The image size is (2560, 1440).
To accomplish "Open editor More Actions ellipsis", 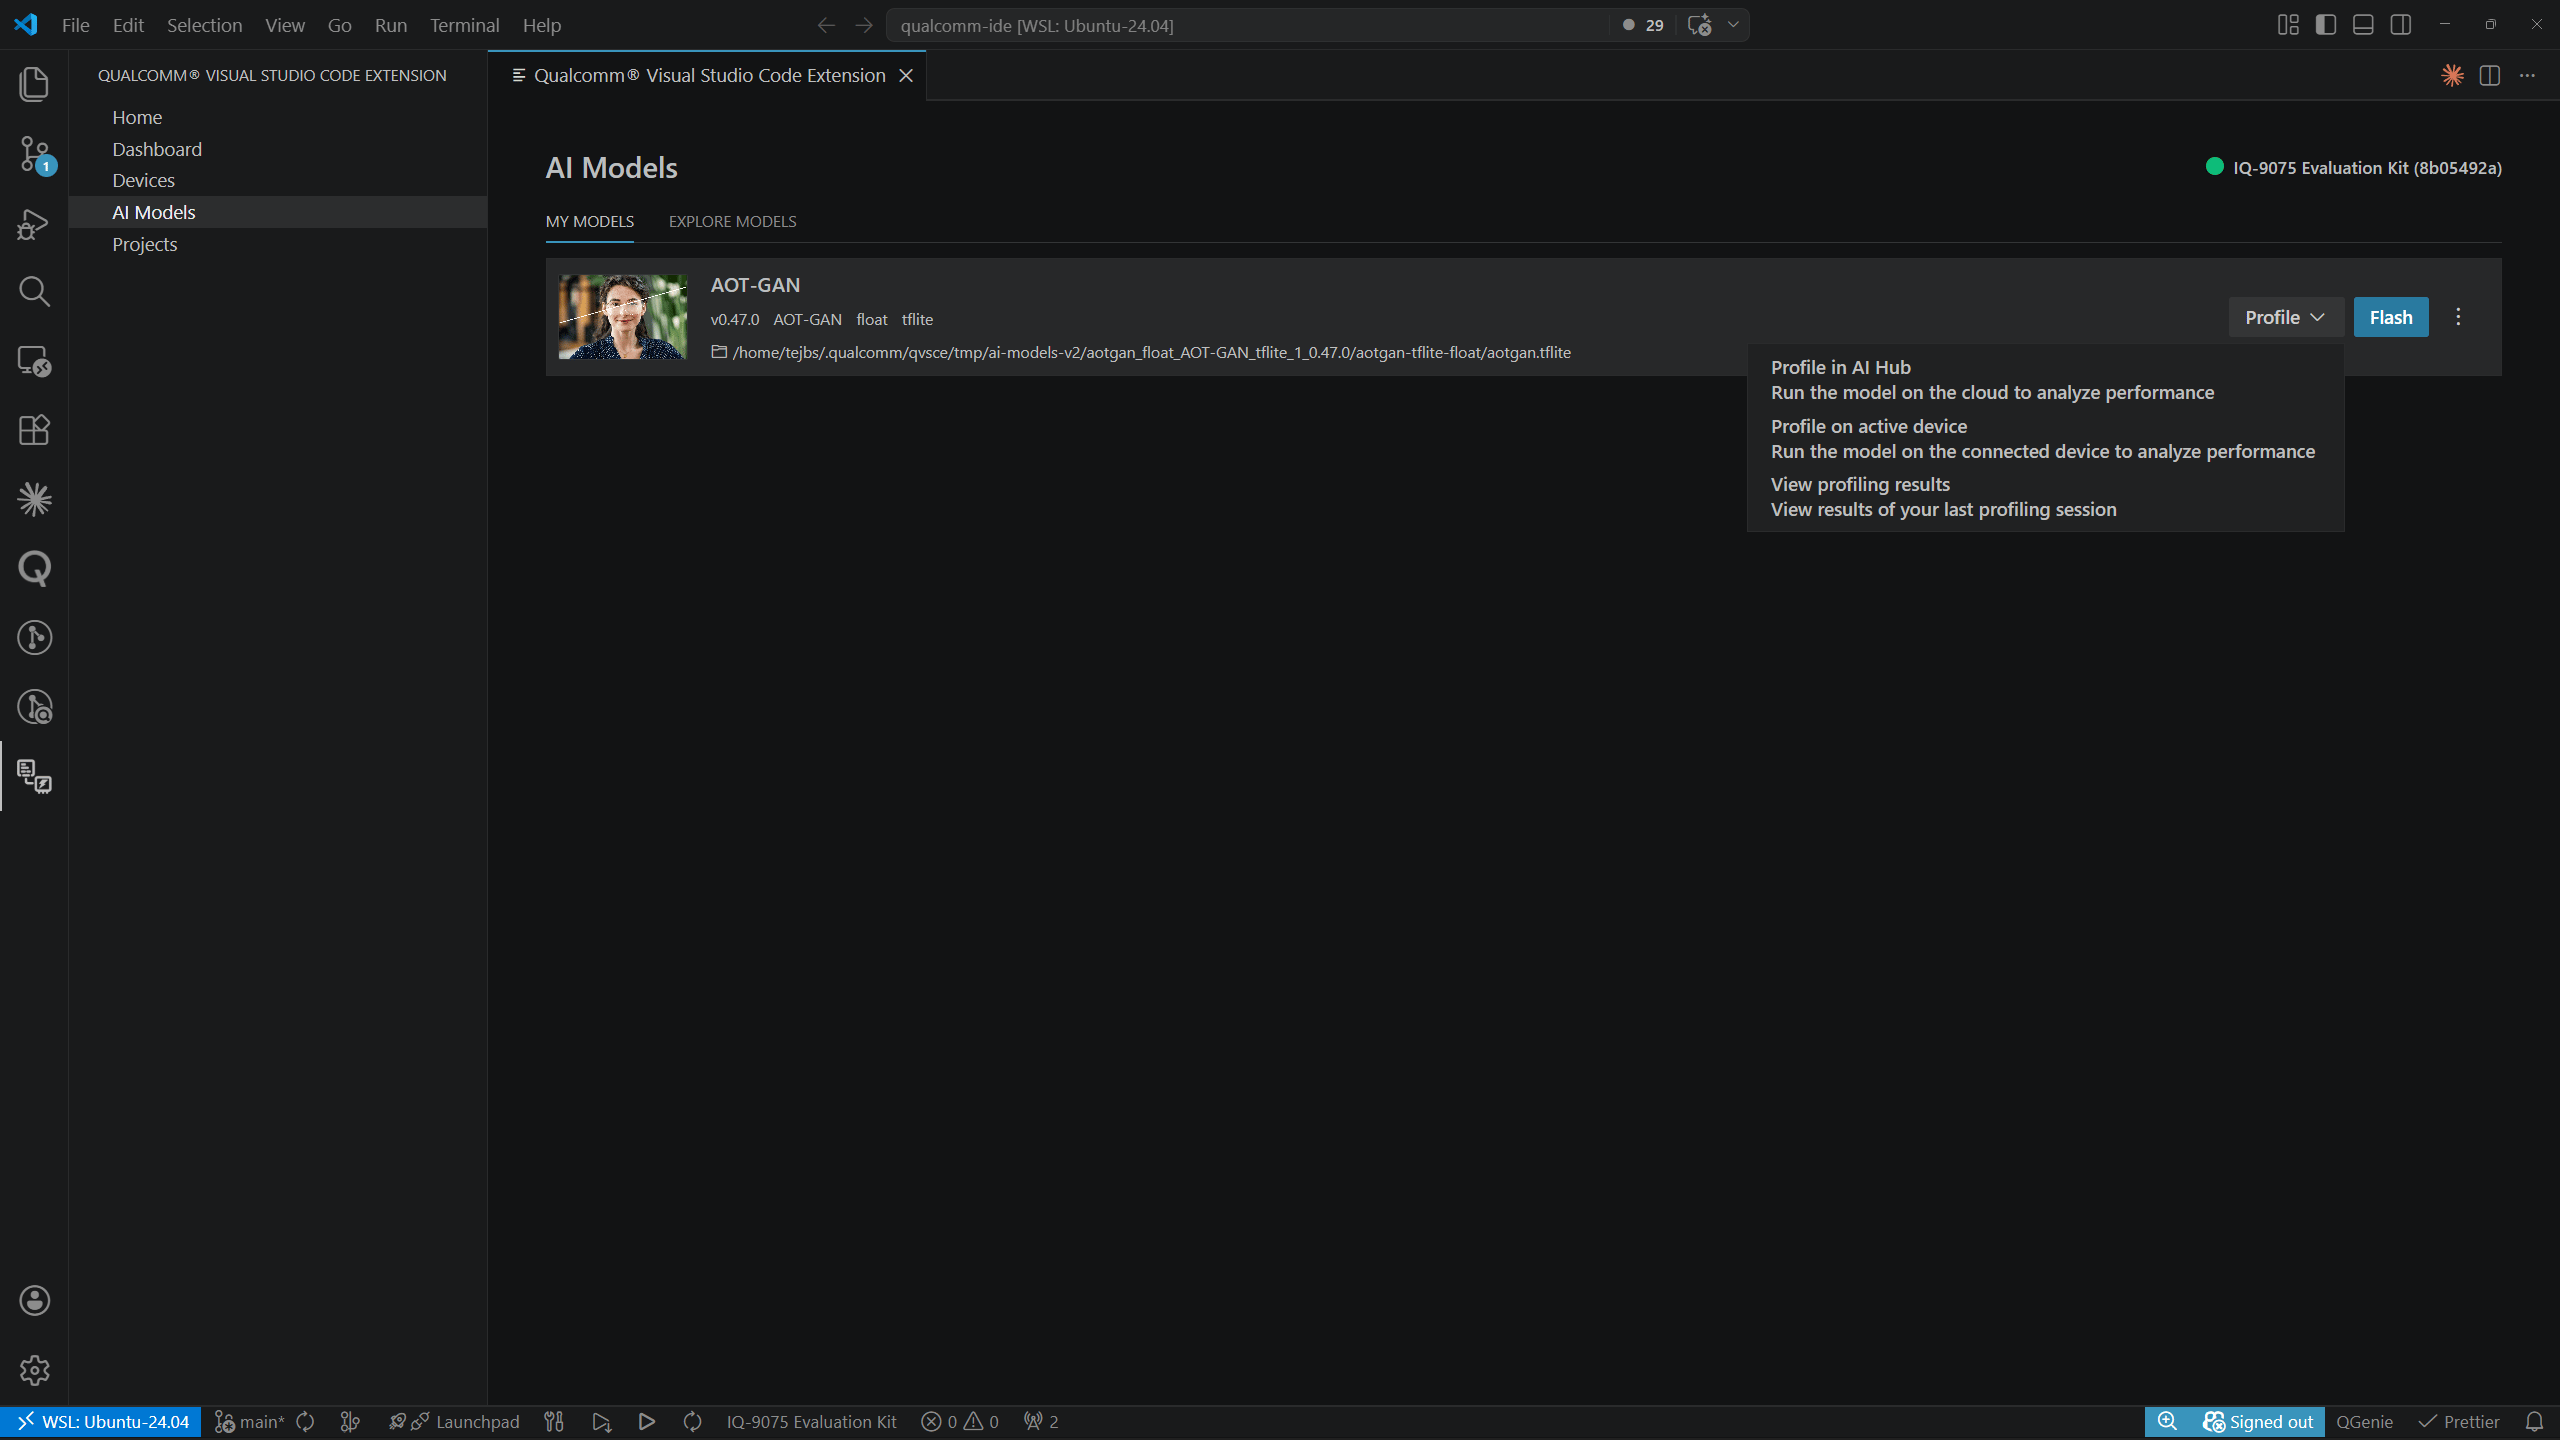I will [2527, 75].
